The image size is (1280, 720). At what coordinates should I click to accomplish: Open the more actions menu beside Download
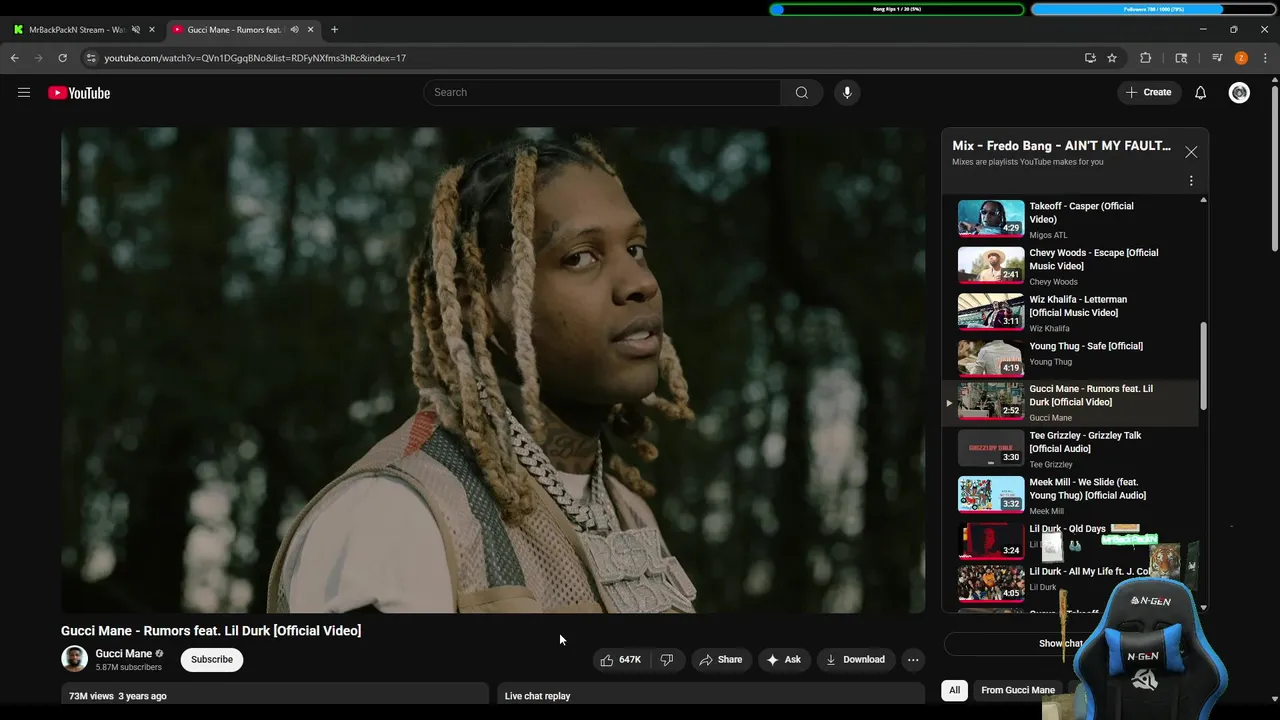pos(913,660)
